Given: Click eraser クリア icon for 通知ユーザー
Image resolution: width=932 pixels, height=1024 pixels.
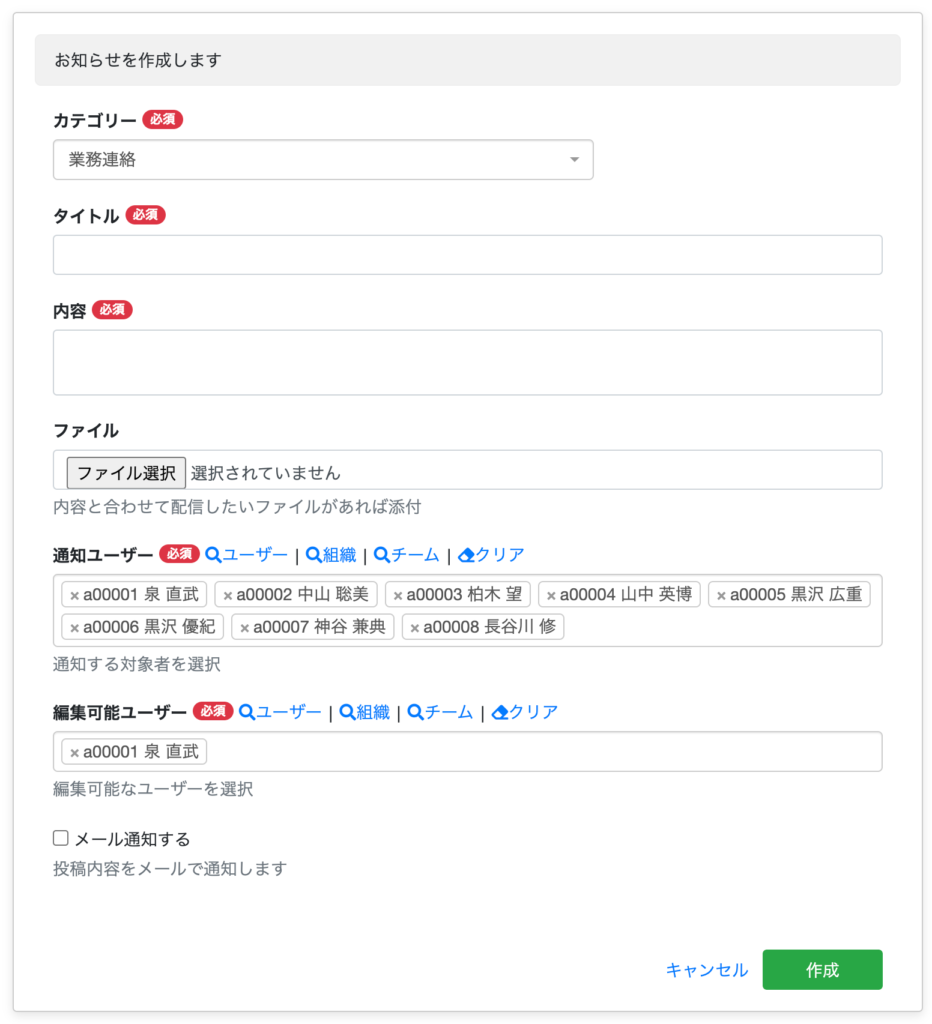Looking at the screenshot, I should click(x=466, y=555).
